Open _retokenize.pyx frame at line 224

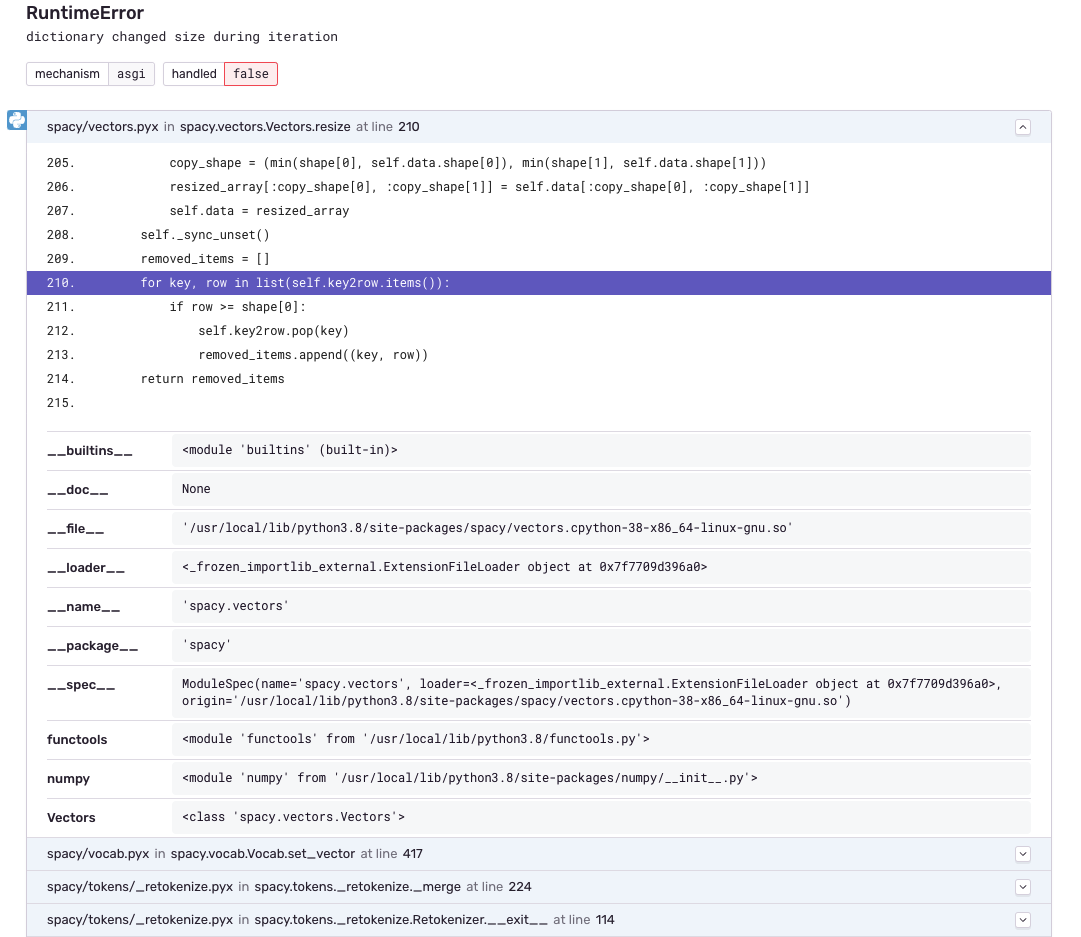[x=538, y=887]
